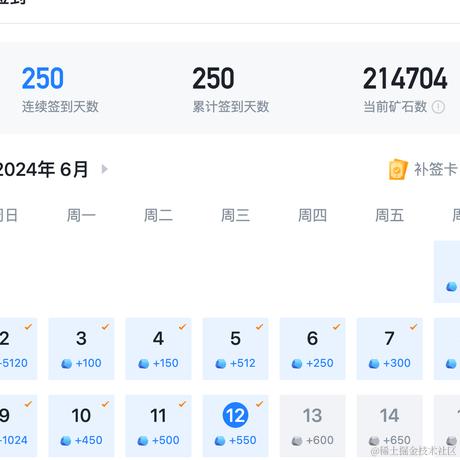Image resolution: width=460 pixels, height=460 pixels.
Task: Click the 周一 weekday header
Action: [81, 215]
